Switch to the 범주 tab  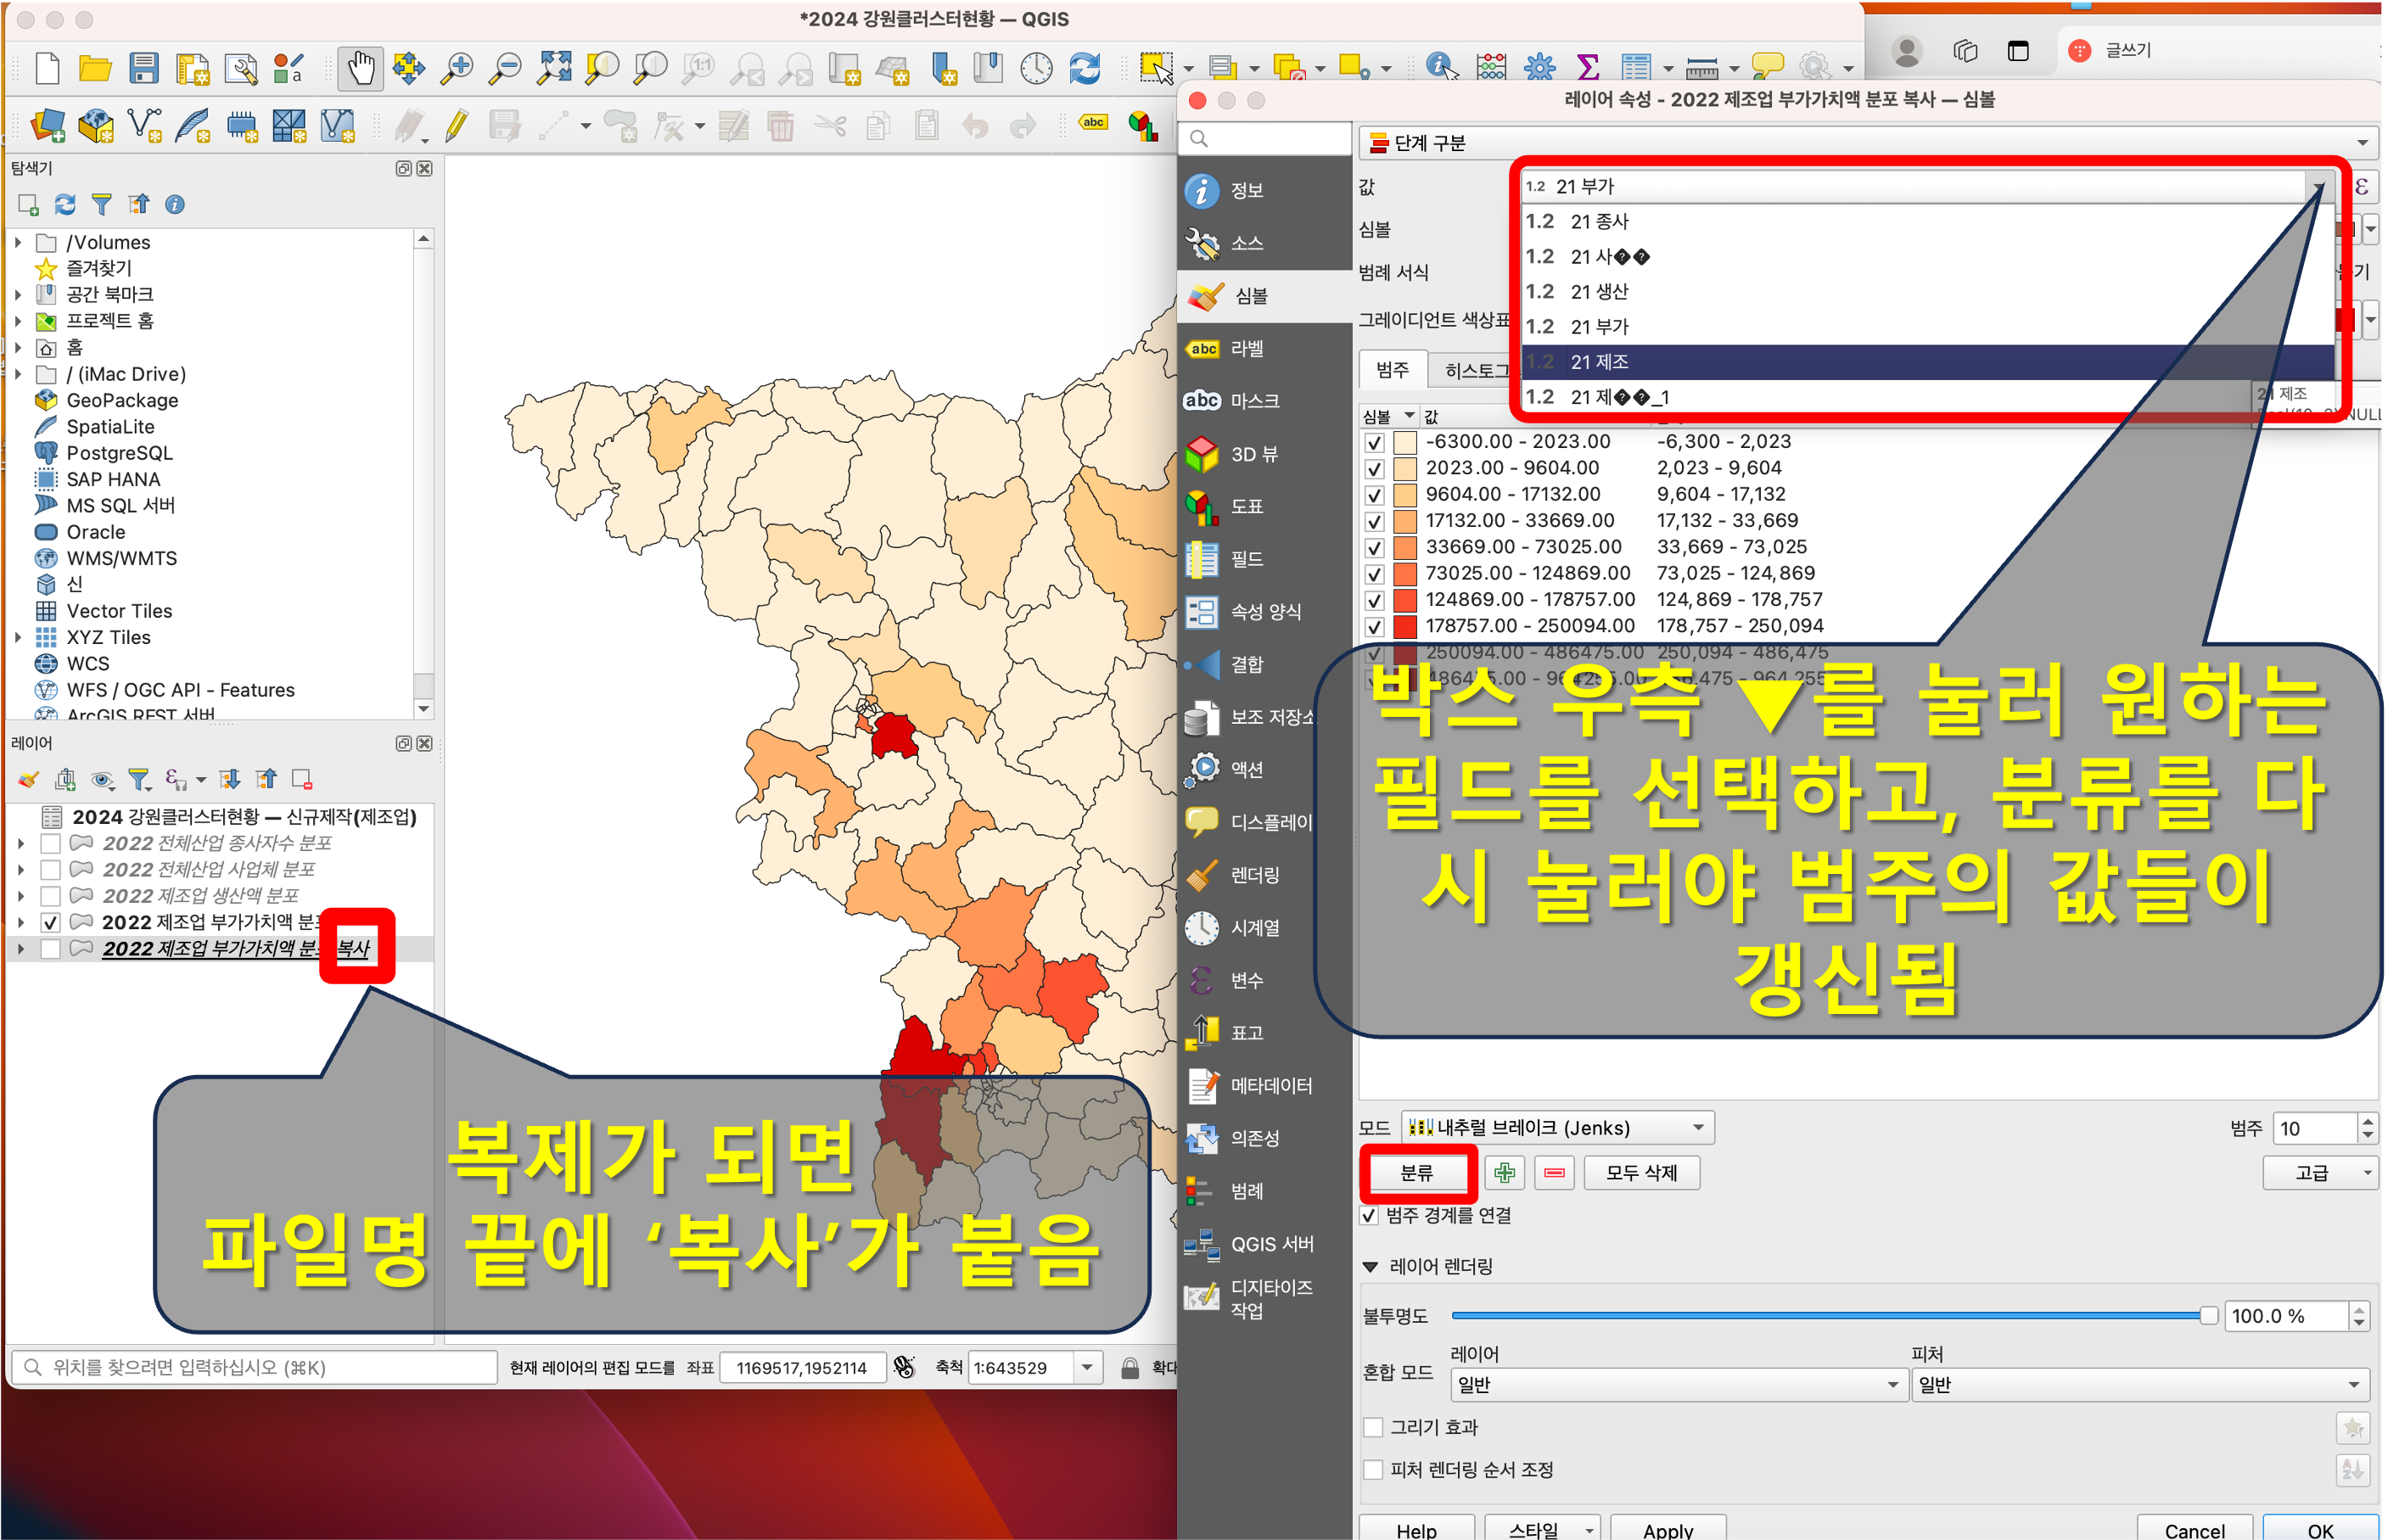pos(1392,370)
